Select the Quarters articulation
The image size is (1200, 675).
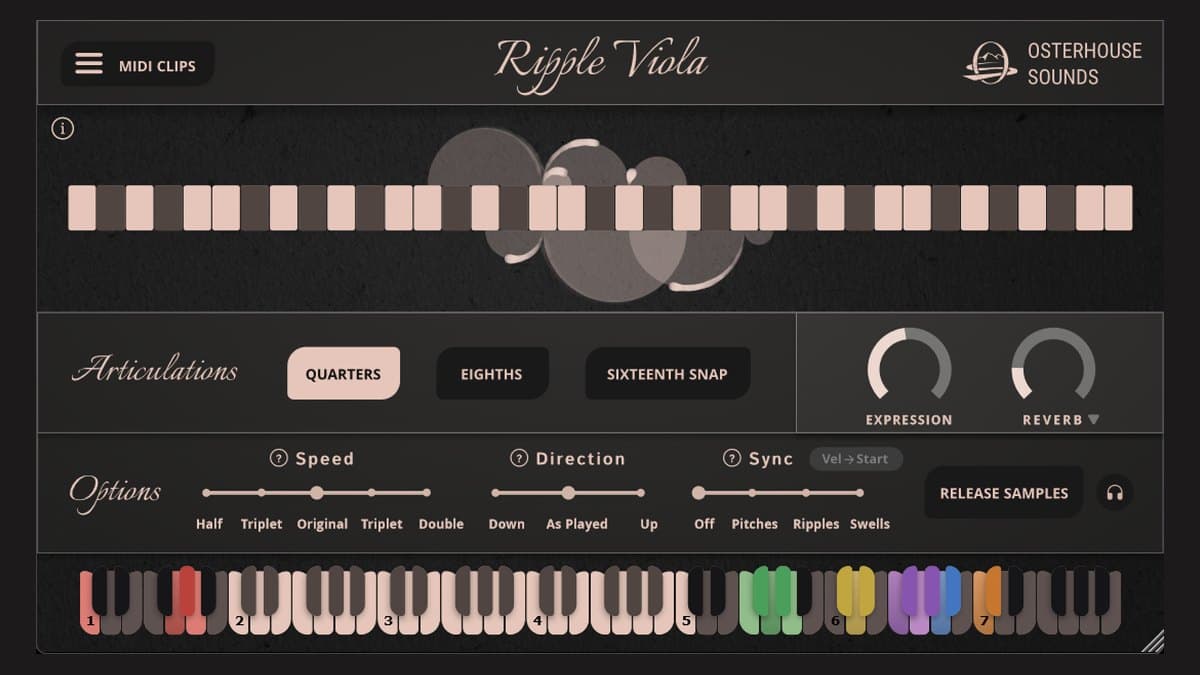coord(343,373)
